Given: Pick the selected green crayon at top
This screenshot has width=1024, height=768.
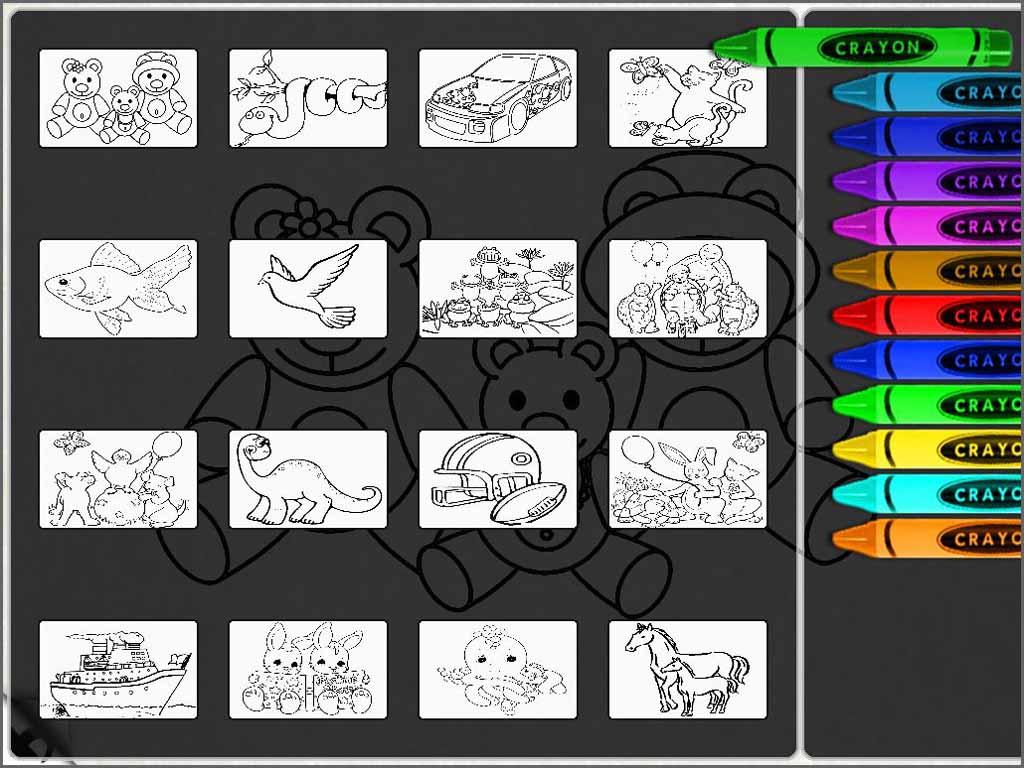Looking at the screenshot, I should pyautogui.click(x=862, y=47).
